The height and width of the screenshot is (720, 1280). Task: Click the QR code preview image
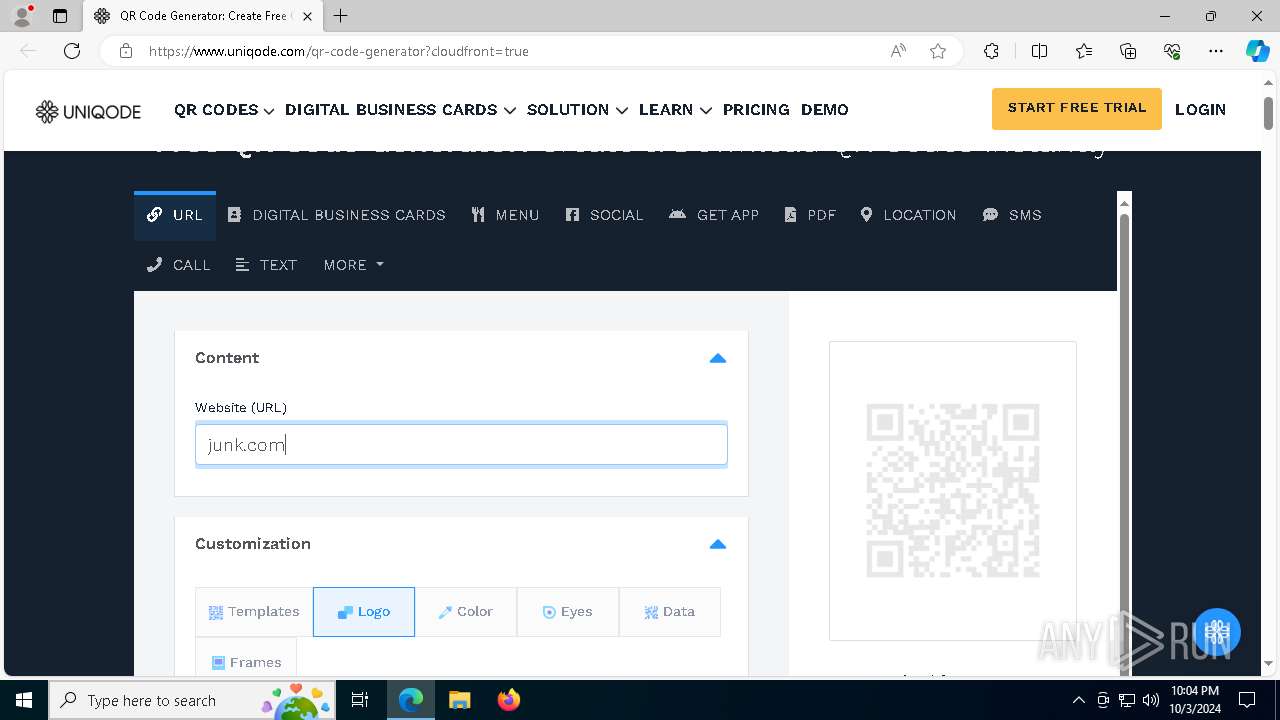tap(953, 490)
